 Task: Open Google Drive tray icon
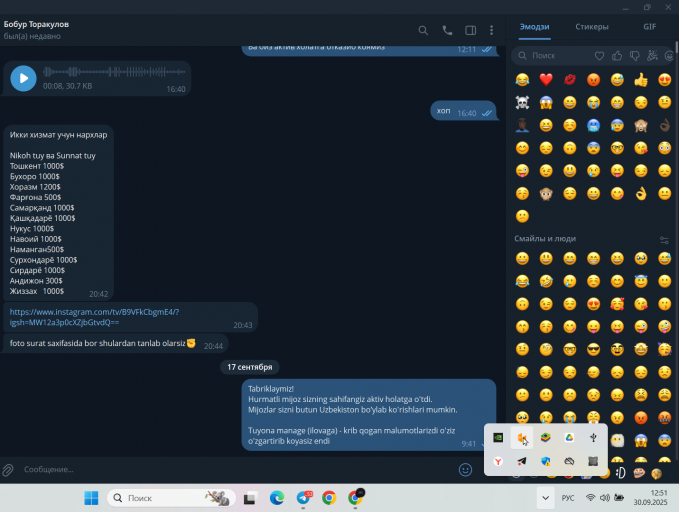point(569,438)
